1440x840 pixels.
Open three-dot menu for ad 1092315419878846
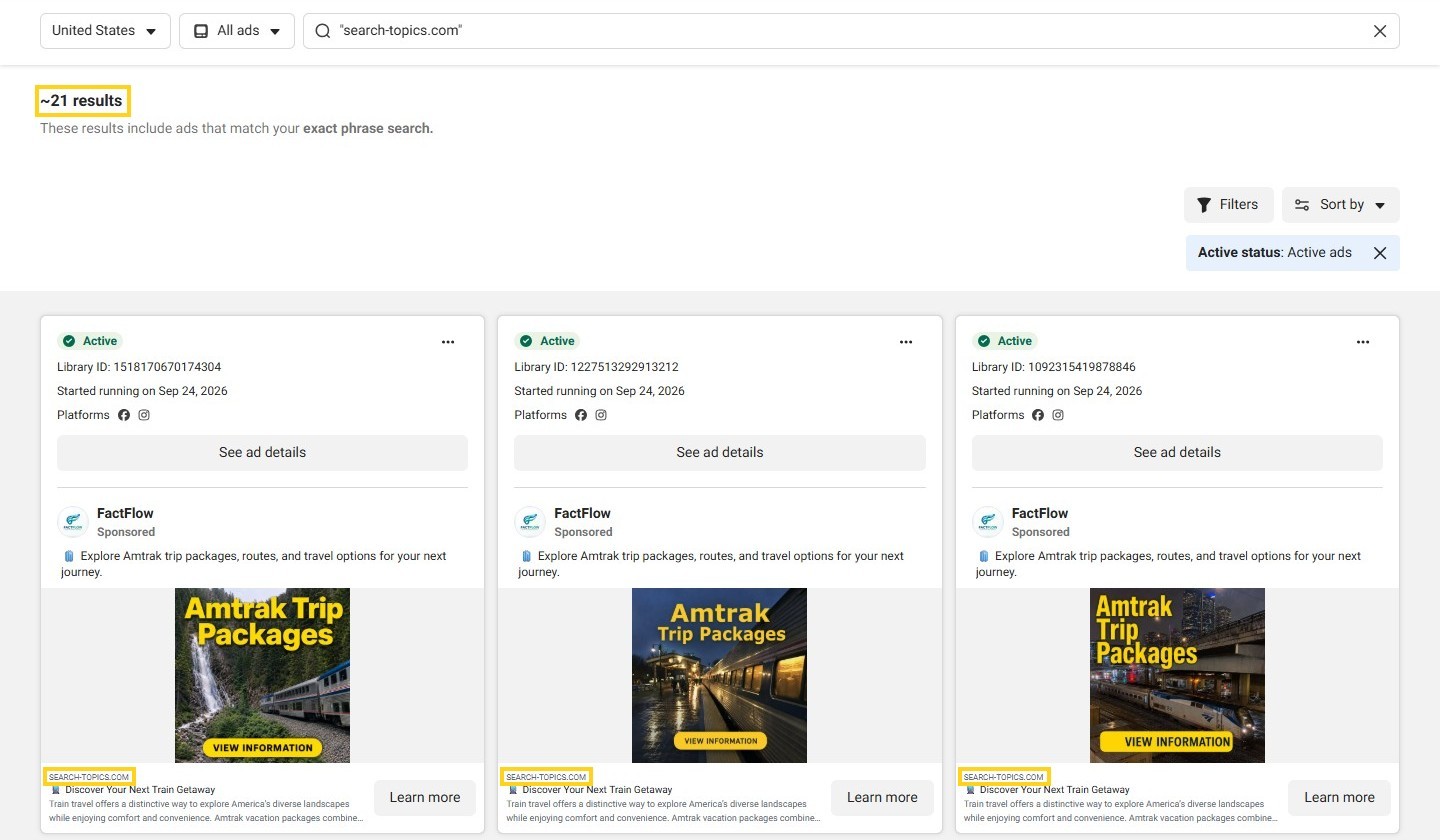pyautogui.click(x=1363, y=342)
